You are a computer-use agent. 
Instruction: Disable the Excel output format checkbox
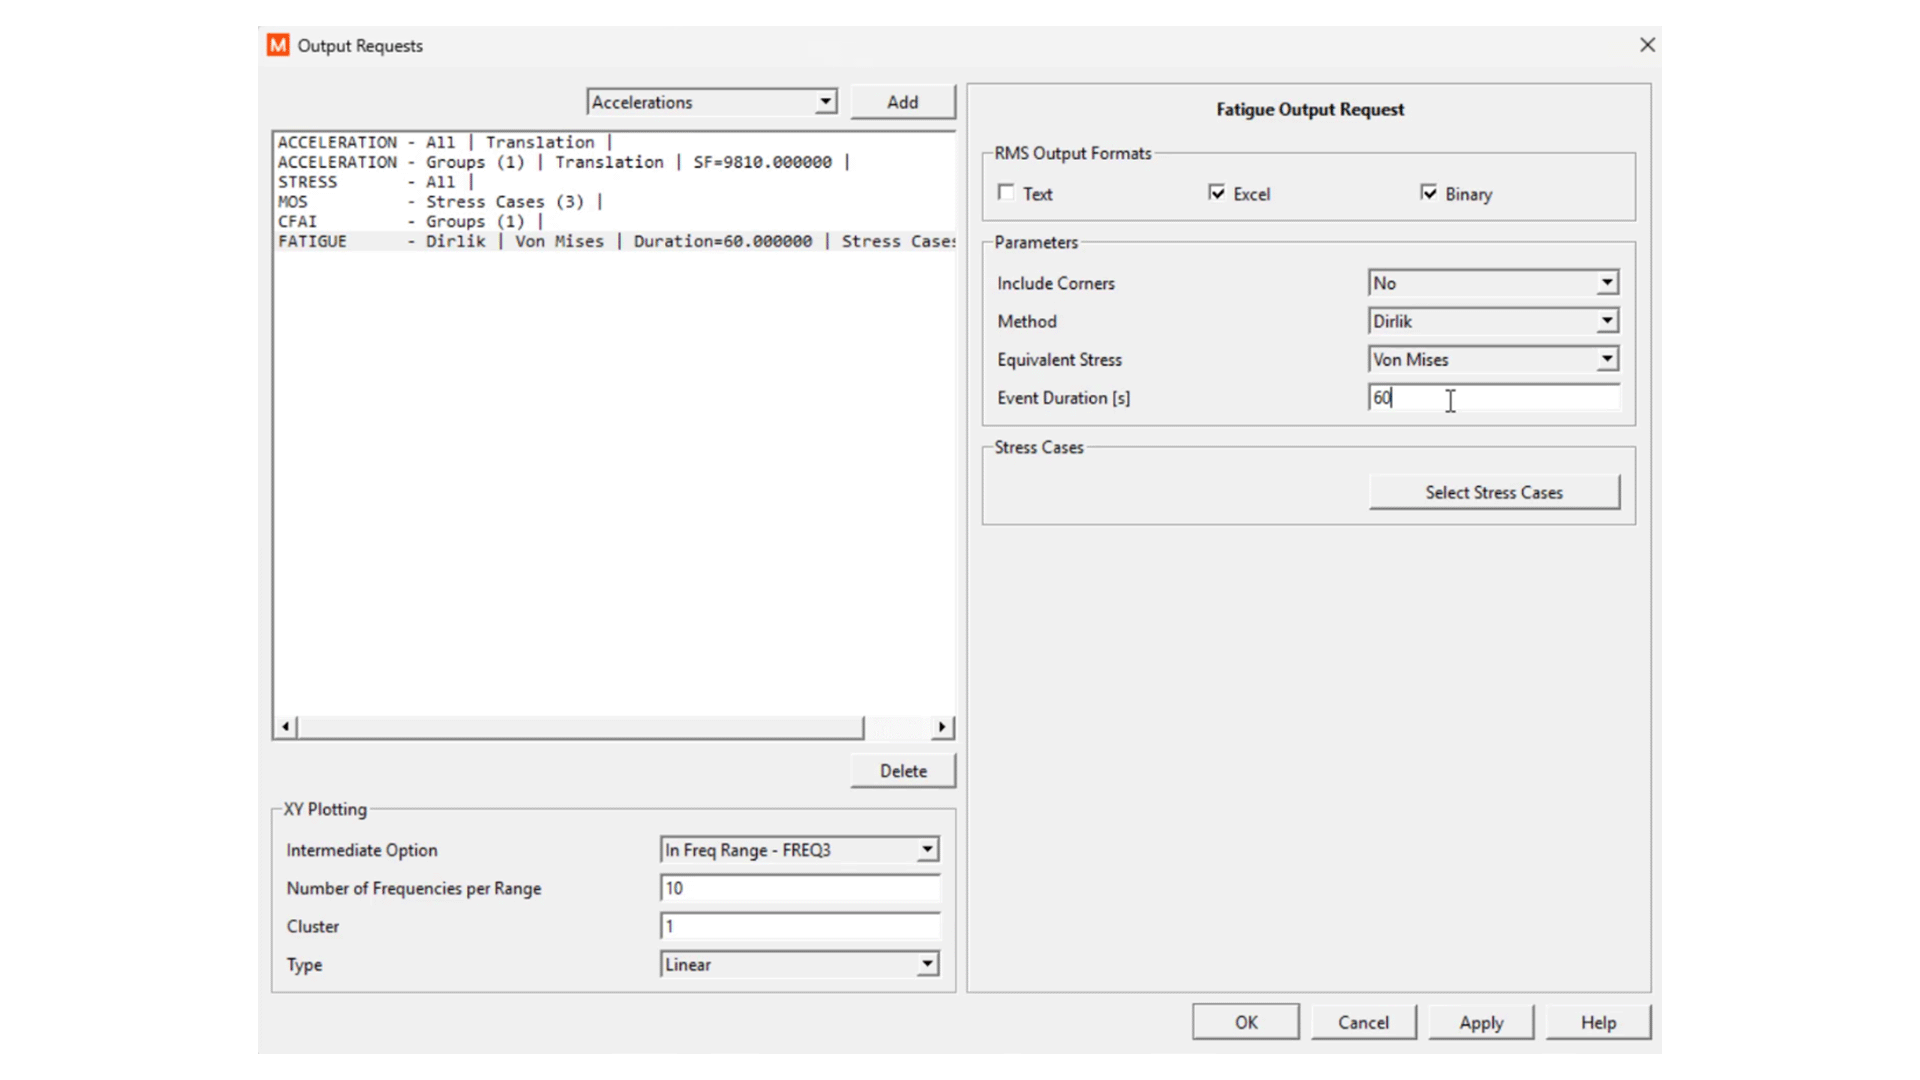pos(1217,192)
